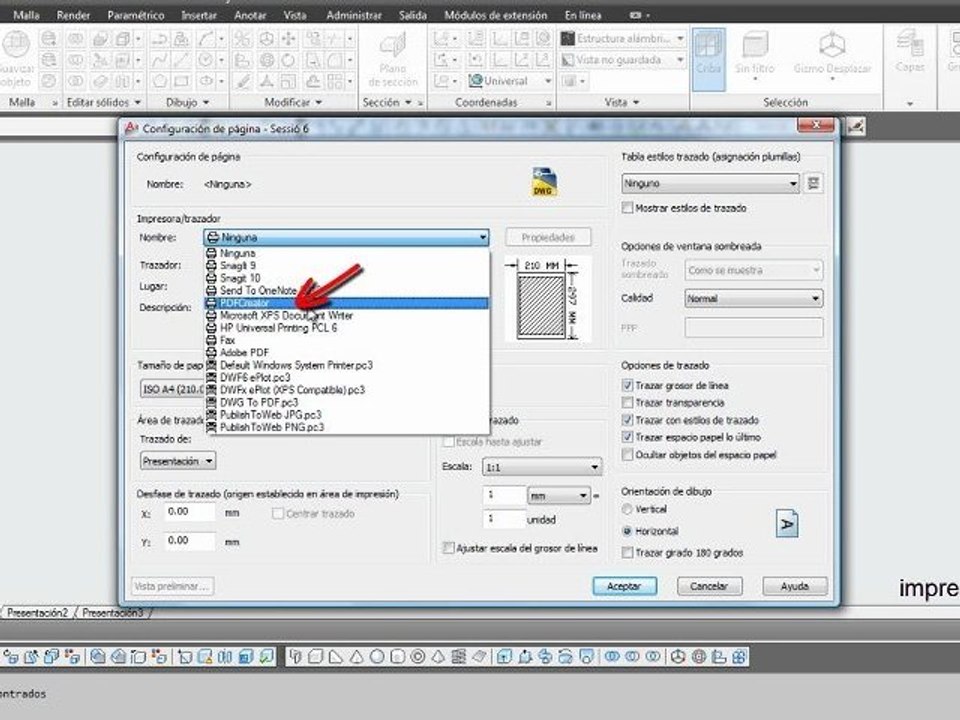Open the Render ribbon tab
Screen dimensions: 960x720
[73, 15]
